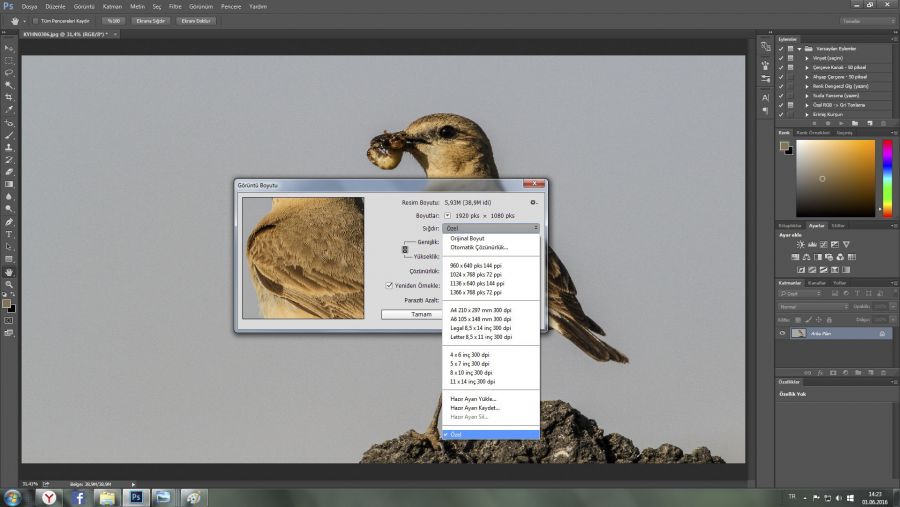Open the Filtre menu
900x507 pixels.
173,6
